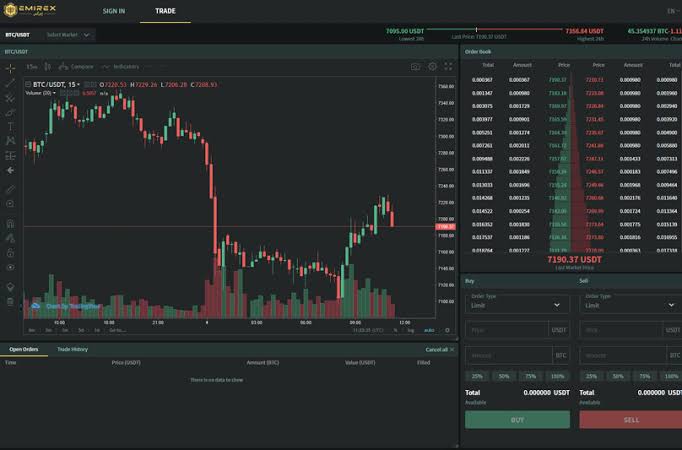Toggle log scale on chart
This screenshot has width=682, height=450.
point(411,330)
